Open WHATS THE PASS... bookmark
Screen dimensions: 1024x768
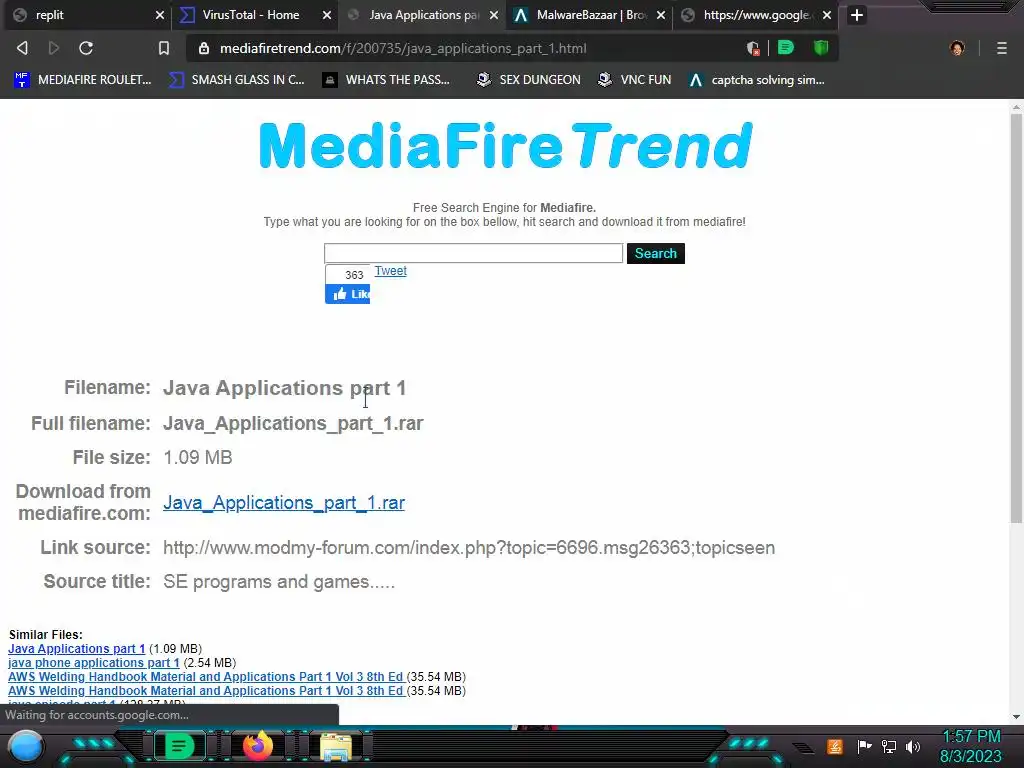(x=387, y=80)
